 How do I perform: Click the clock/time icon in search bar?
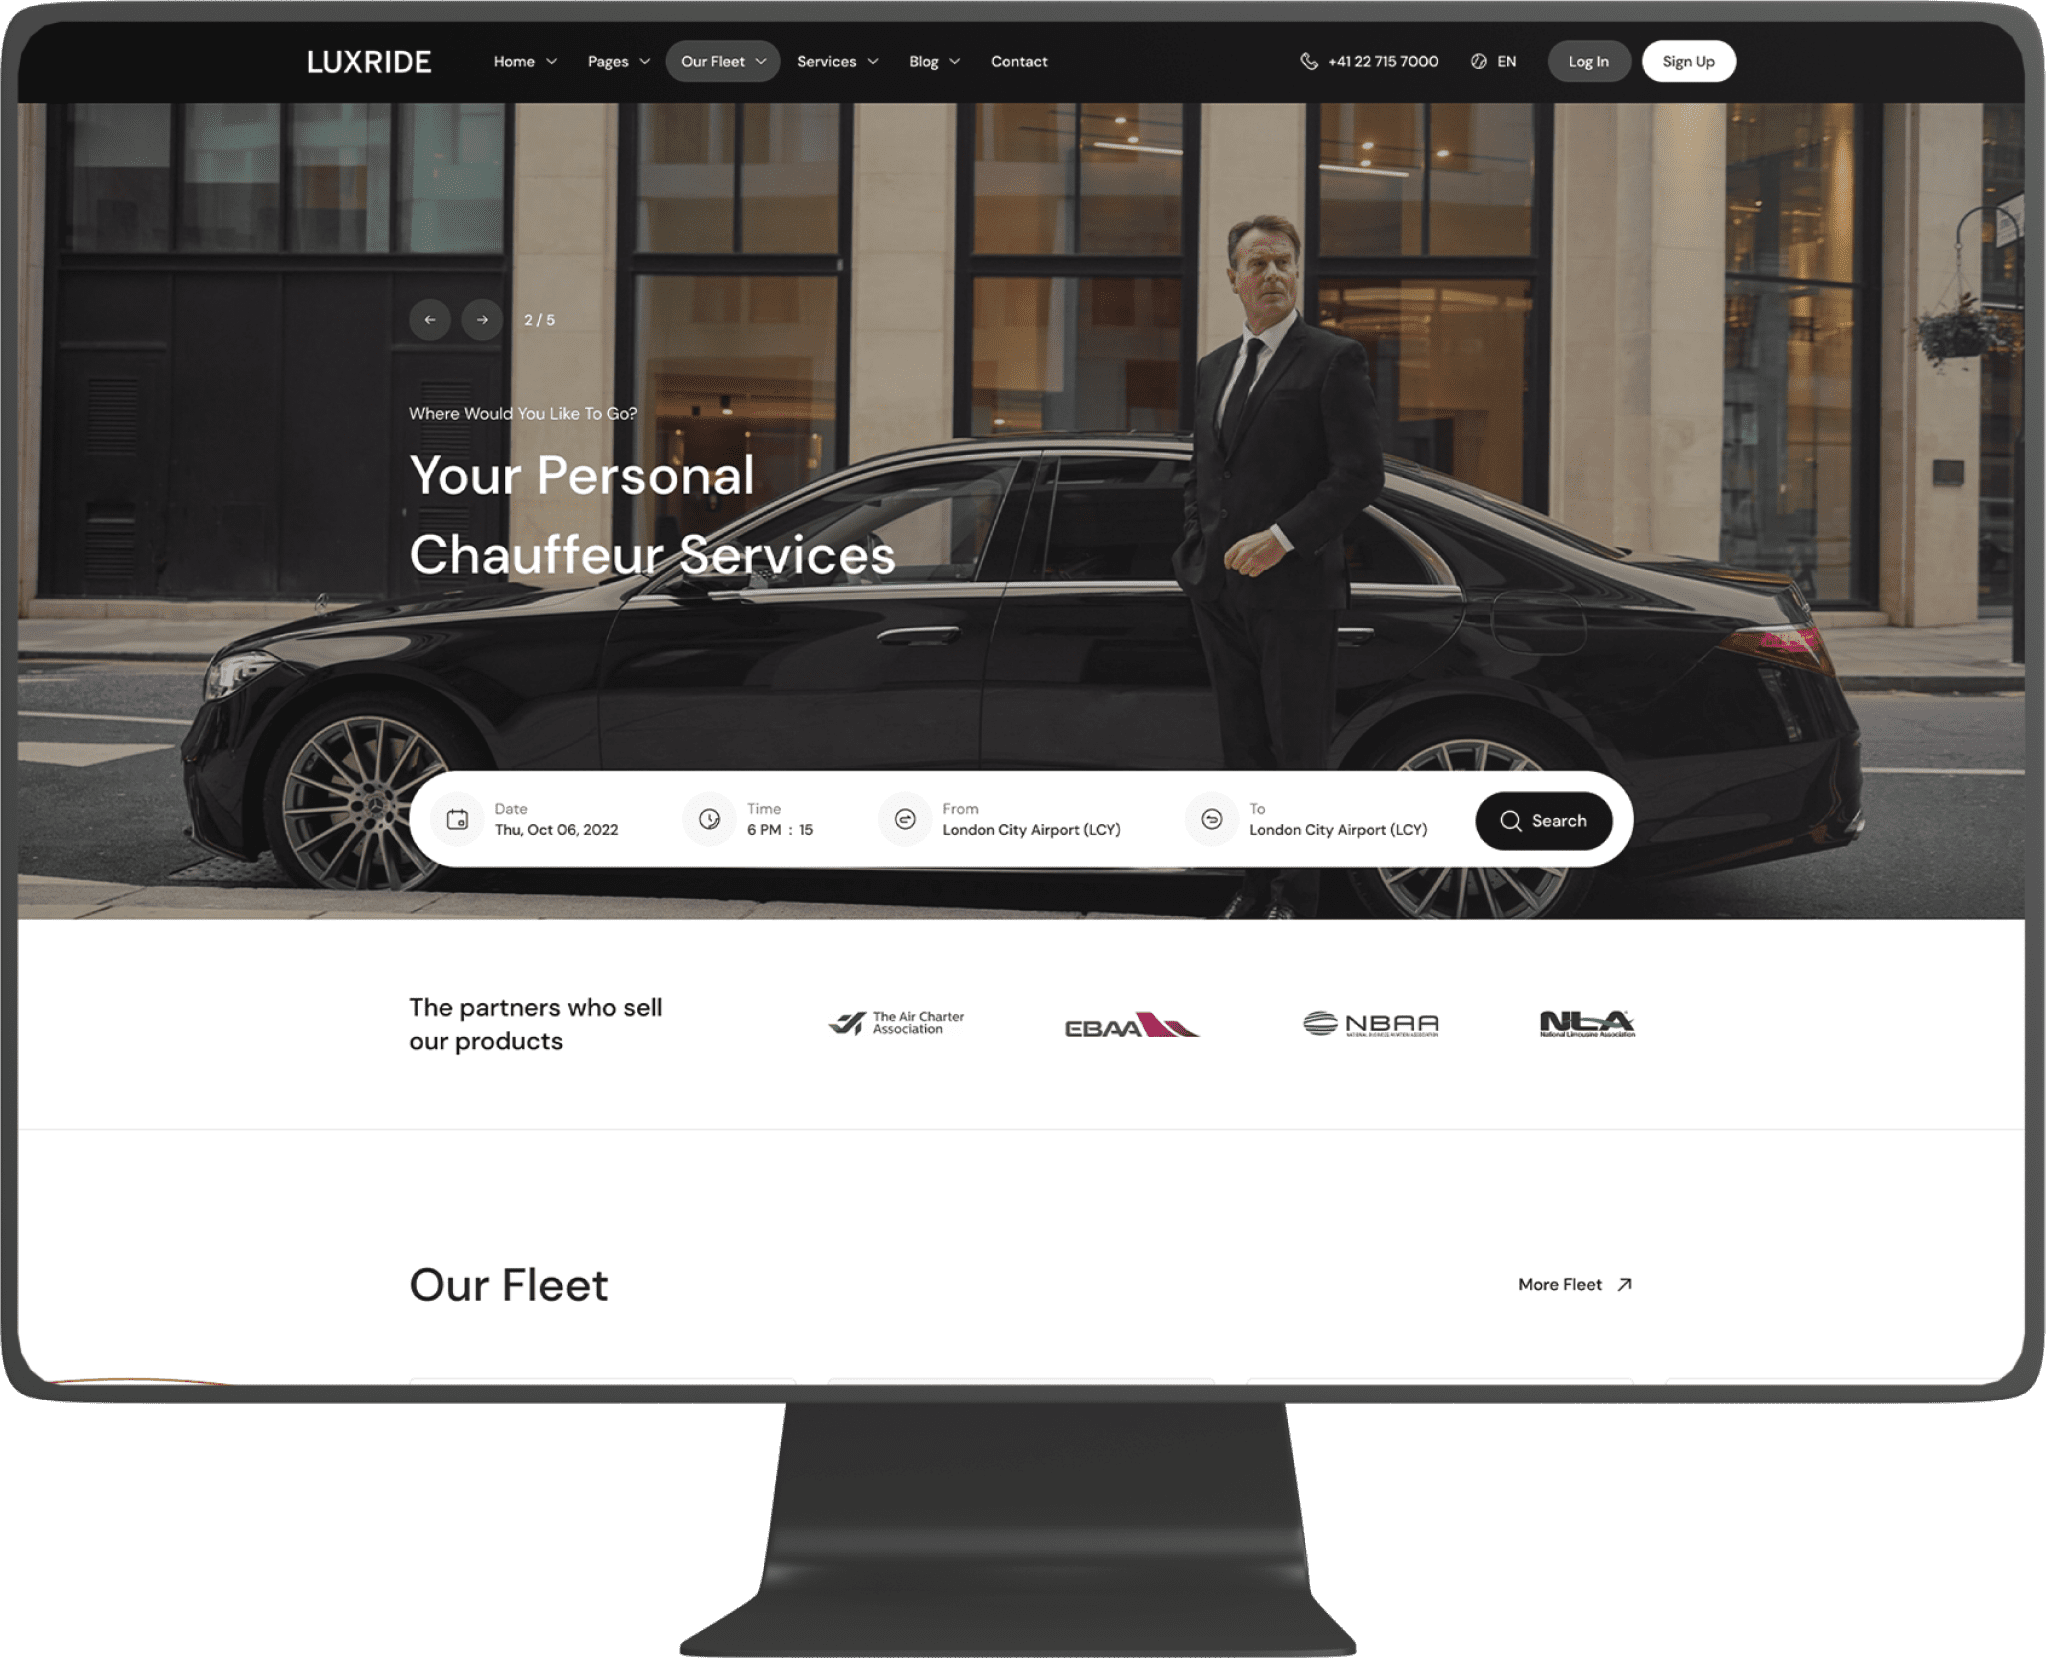(707, 819)
